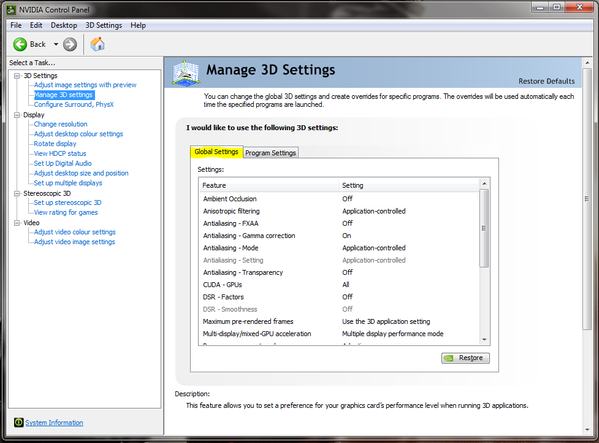This screenshot has height=443, width=599.
Task: Click Restore Defaults in the header
Action: [546, 81]
